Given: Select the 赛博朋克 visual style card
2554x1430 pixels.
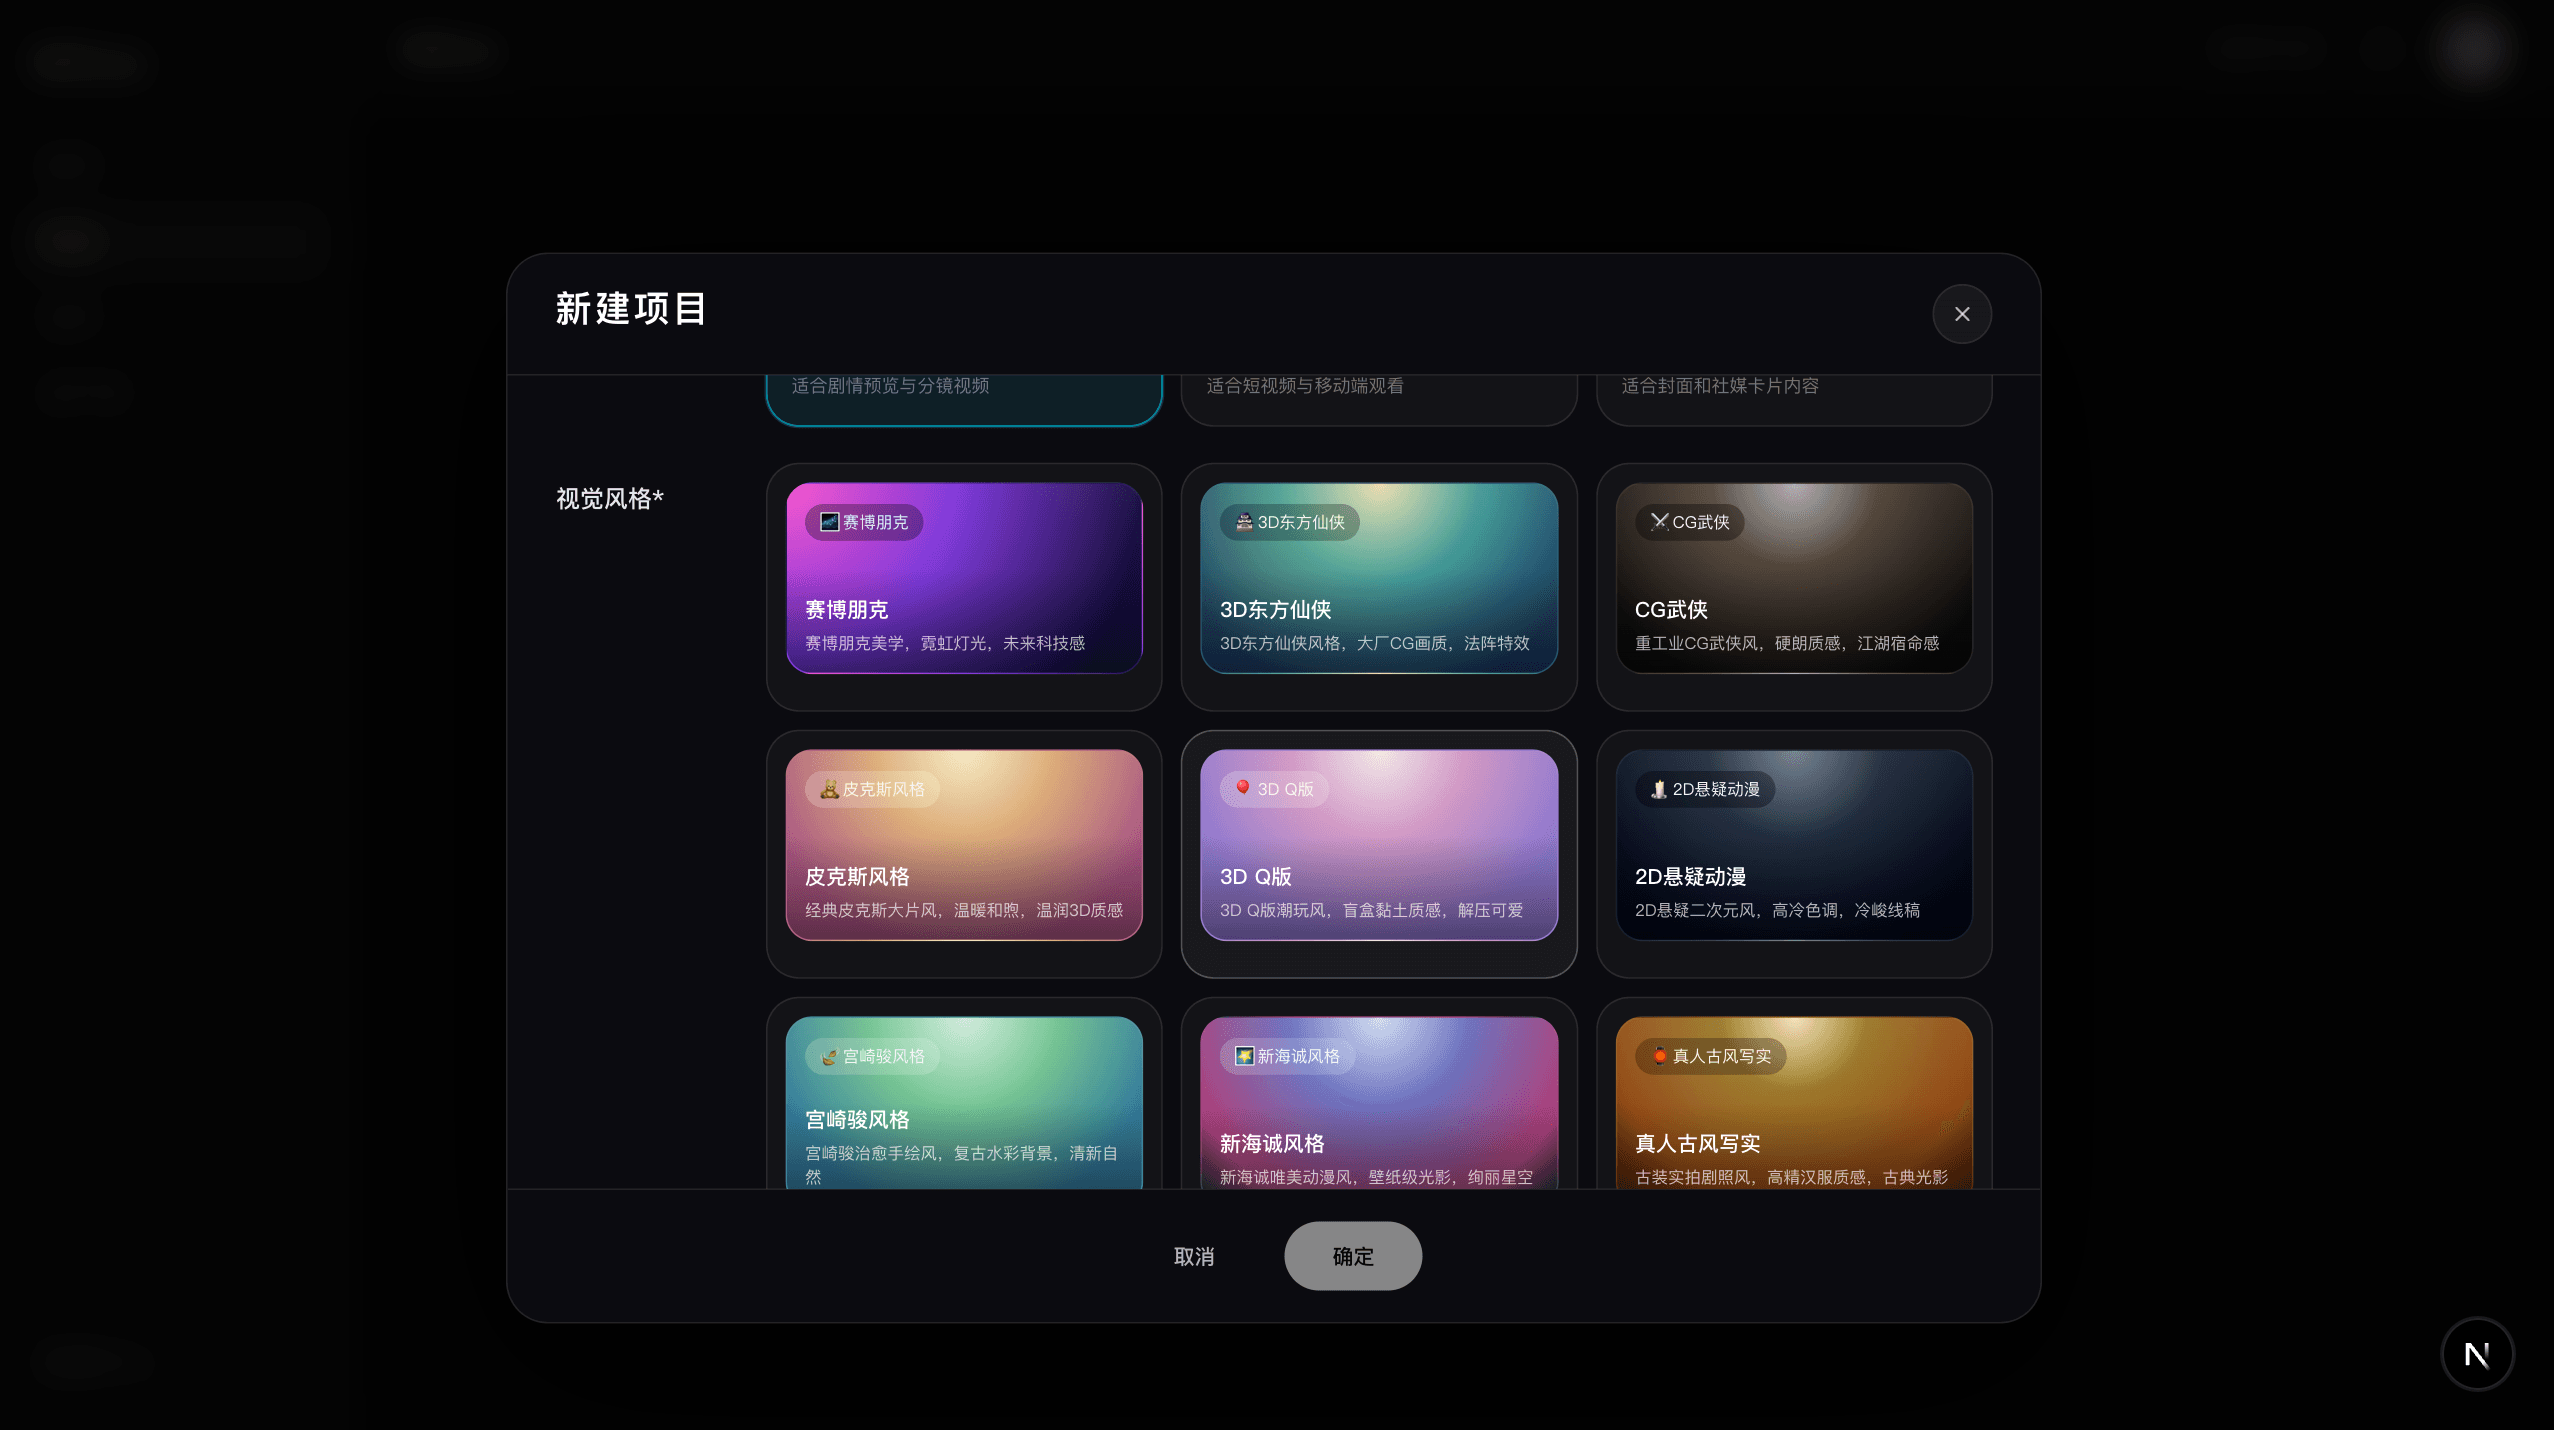Looking at the screenshot, I should pos(964,587).
